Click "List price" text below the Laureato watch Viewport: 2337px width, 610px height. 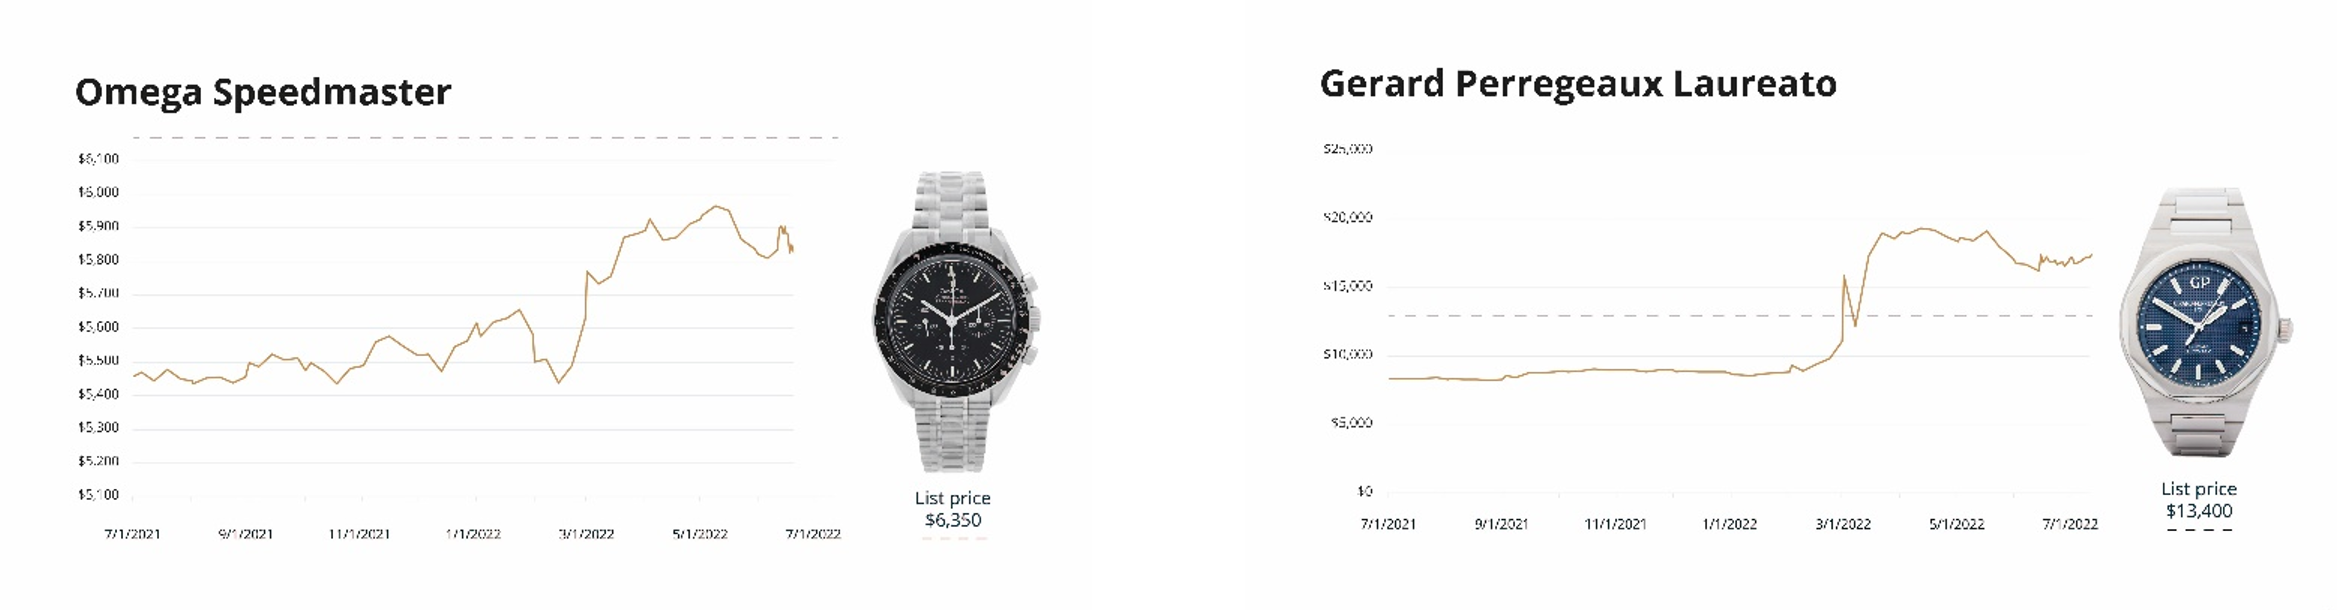click(x=2198, y=489)
